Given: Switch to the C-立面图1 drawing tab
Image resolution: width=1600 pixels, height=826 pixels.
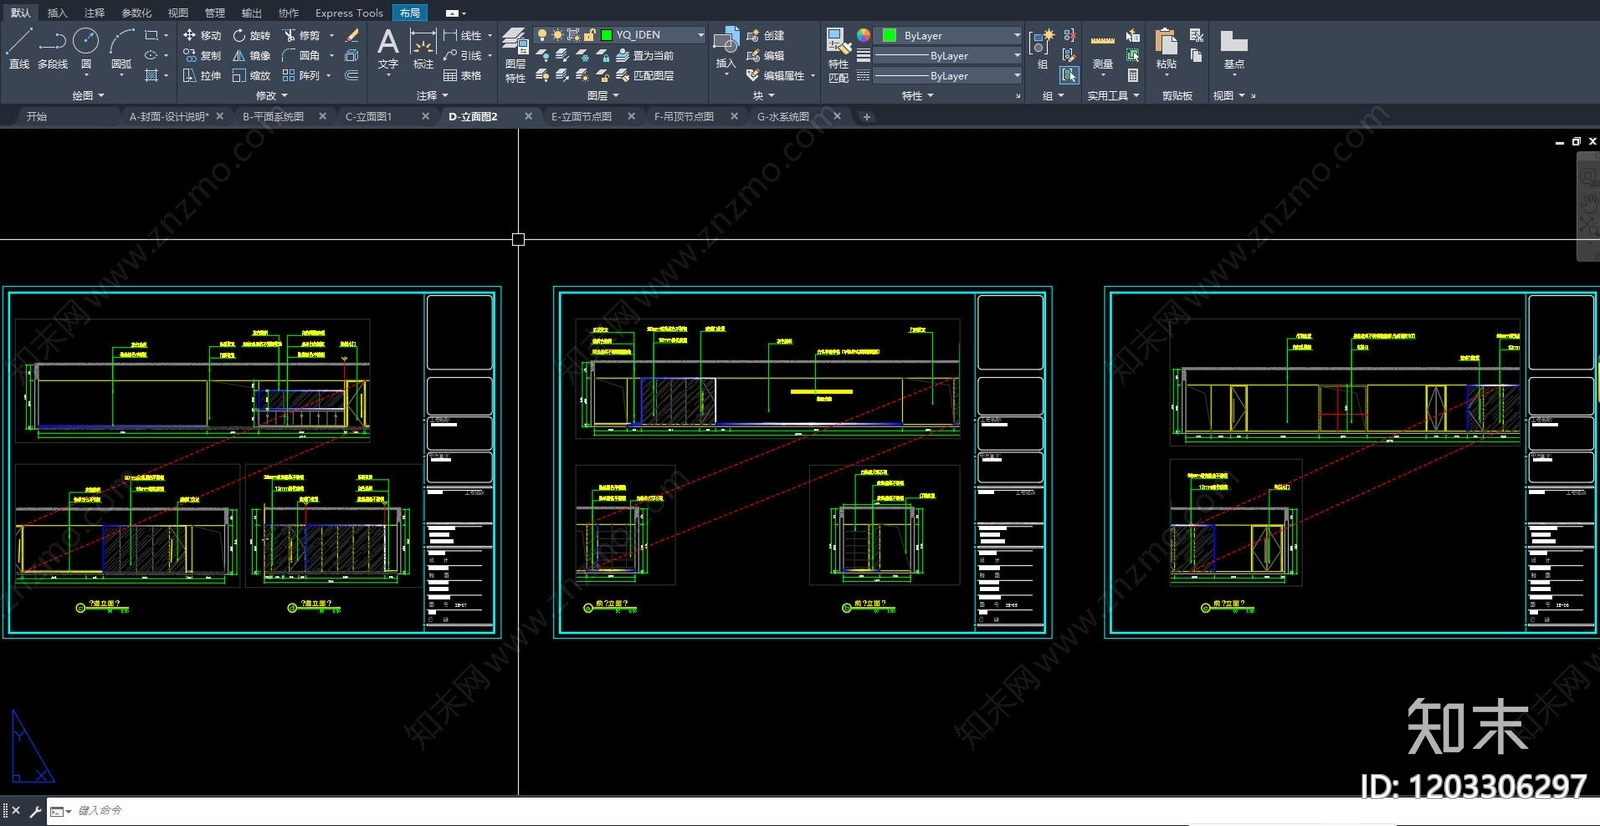Looking at the screenshot, I should click(369, 117).
